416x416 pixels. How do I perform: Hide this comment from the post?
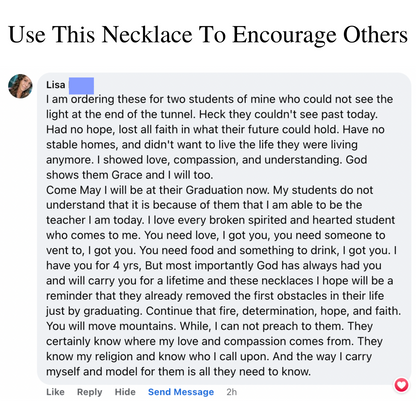[125, 392]
